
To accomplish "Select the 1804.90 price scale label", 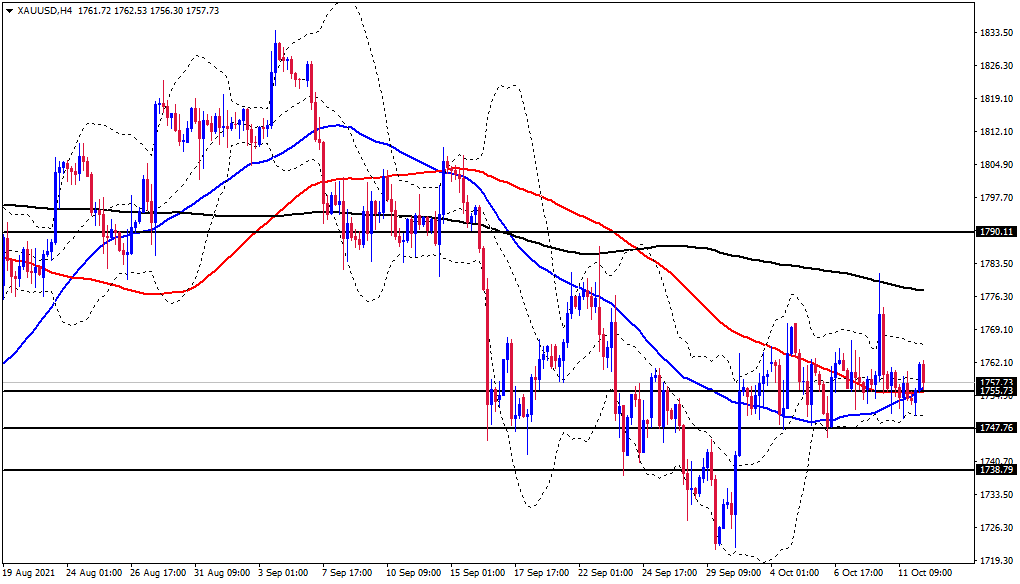I will tap(997, 165).
